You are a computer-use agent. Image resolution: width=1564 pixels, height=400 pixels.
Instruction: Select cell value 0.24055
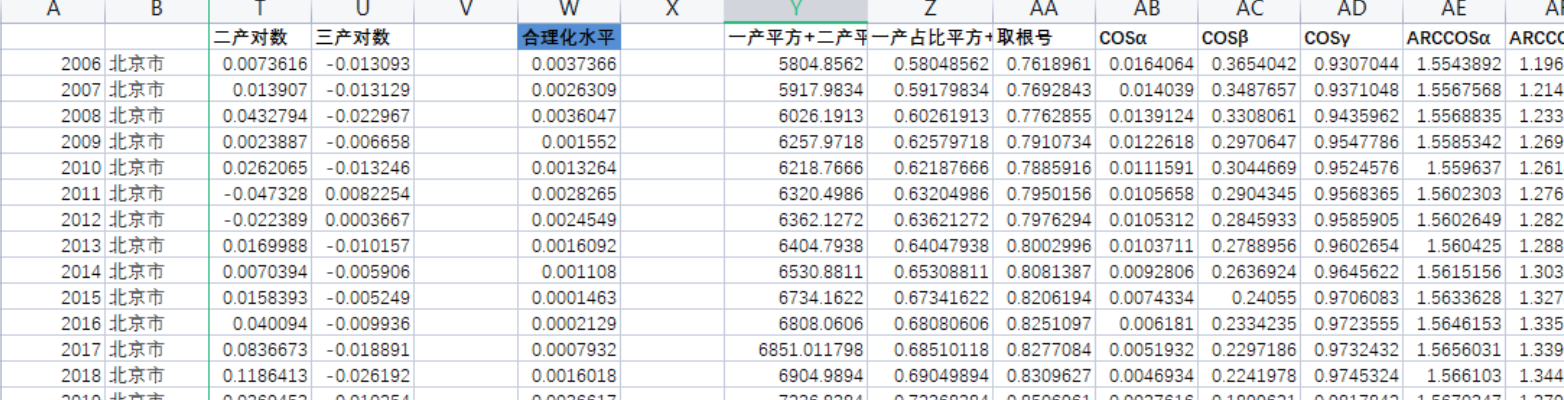[x=1250, y=298]
